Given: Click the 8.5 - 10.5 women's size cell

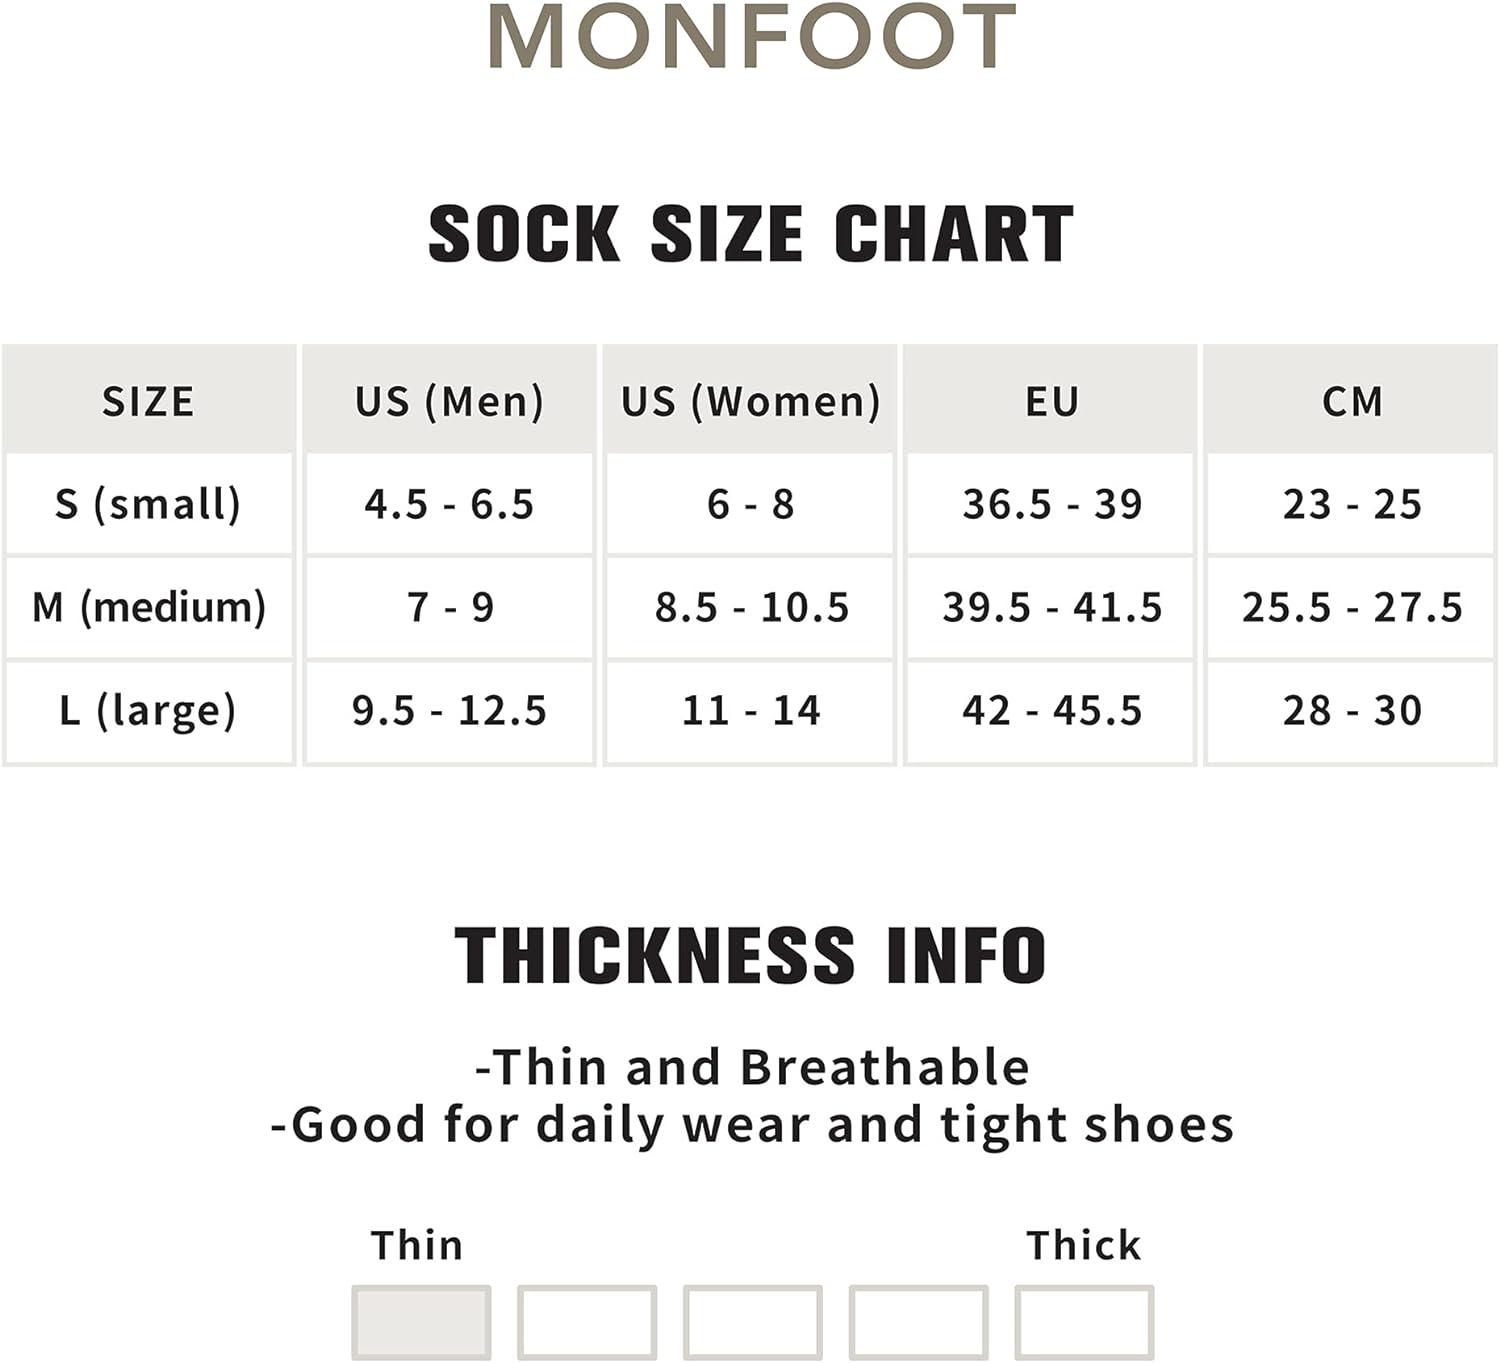Looking at the screenshot, I should 750,607.
